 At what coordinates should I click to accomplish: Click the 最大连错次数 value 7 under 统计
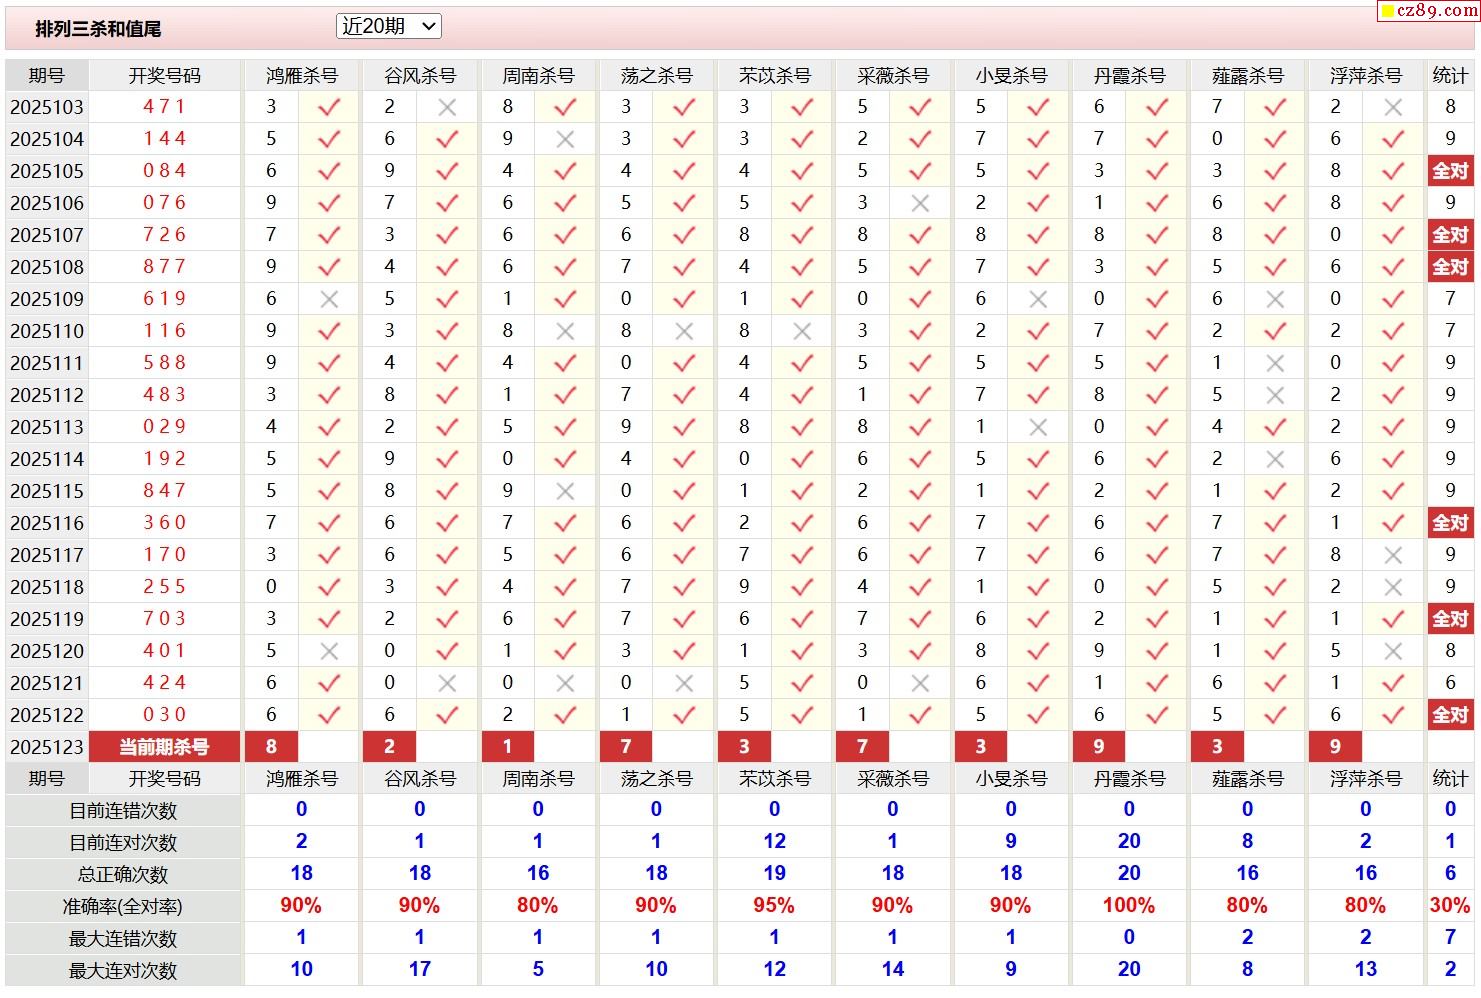1450,938
